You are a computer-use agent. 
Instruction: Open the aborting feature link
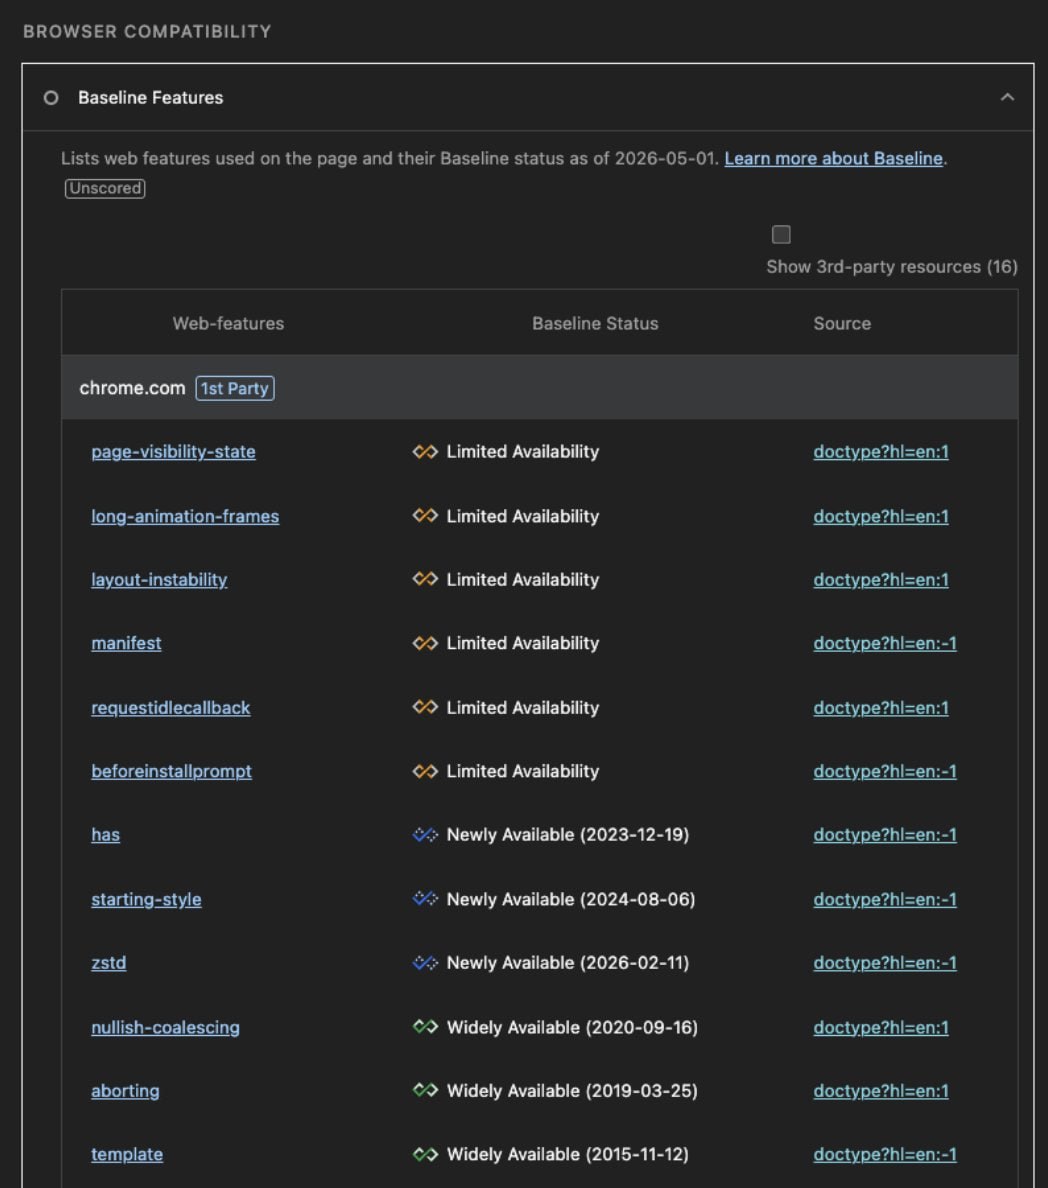(x=125, y=1091)
